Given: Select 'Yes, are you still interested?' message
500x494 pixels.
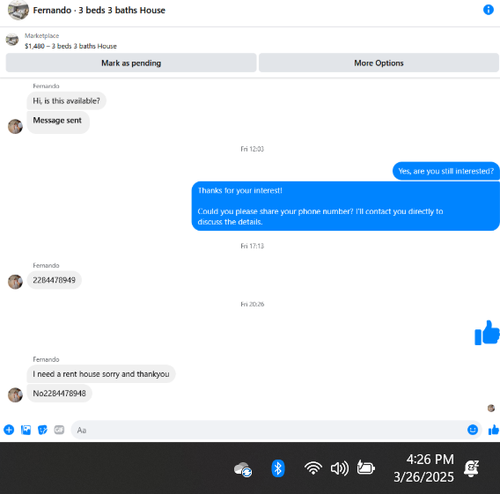Looking at the screenshot, I should pos(446,171).
